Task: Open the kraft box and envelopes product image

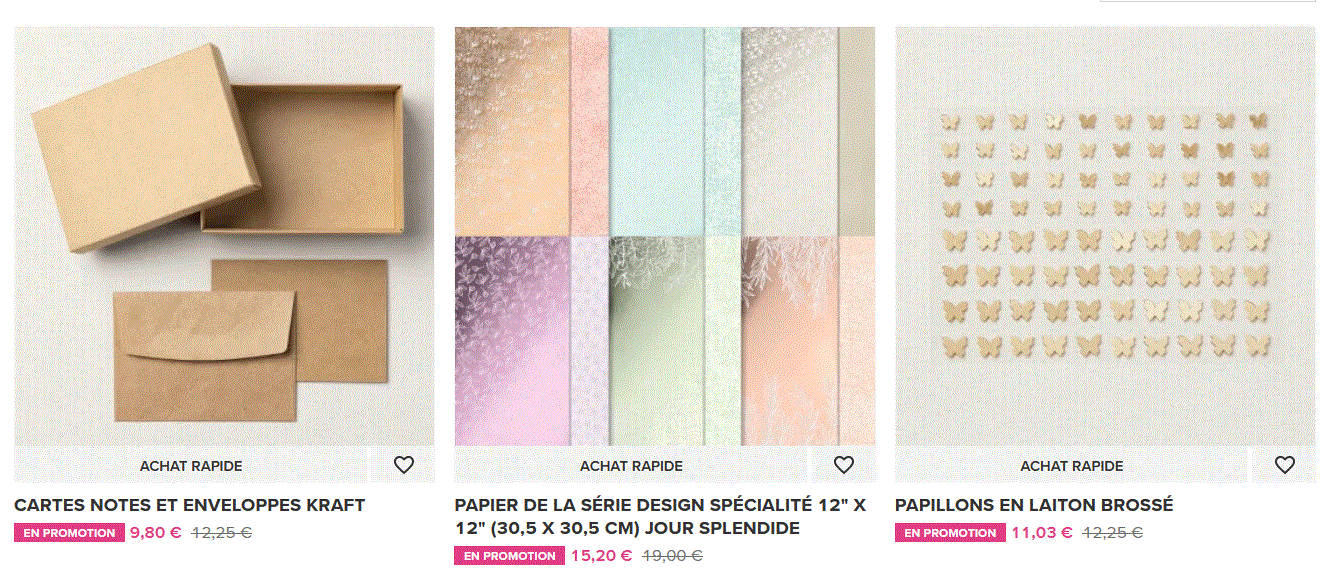Action: (224, 236)
